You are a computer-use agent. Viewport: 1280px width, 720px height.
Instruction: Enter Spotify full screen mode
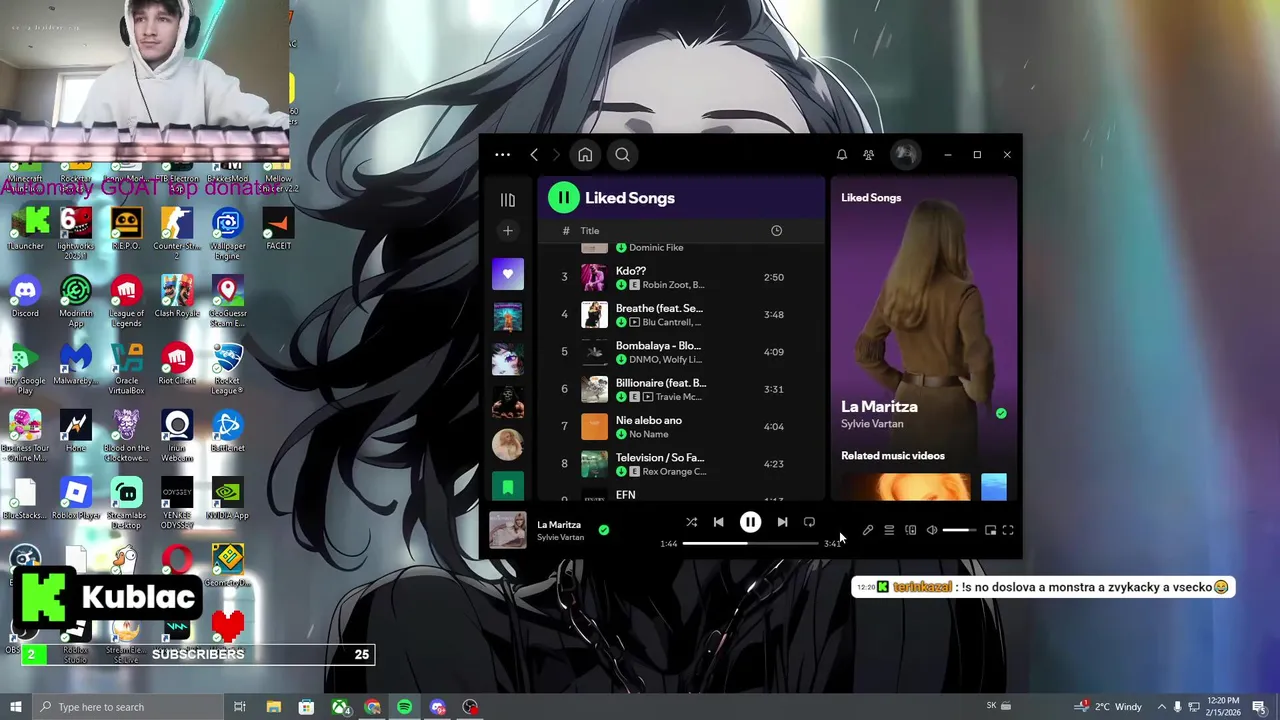click(x=1008, y=531)
